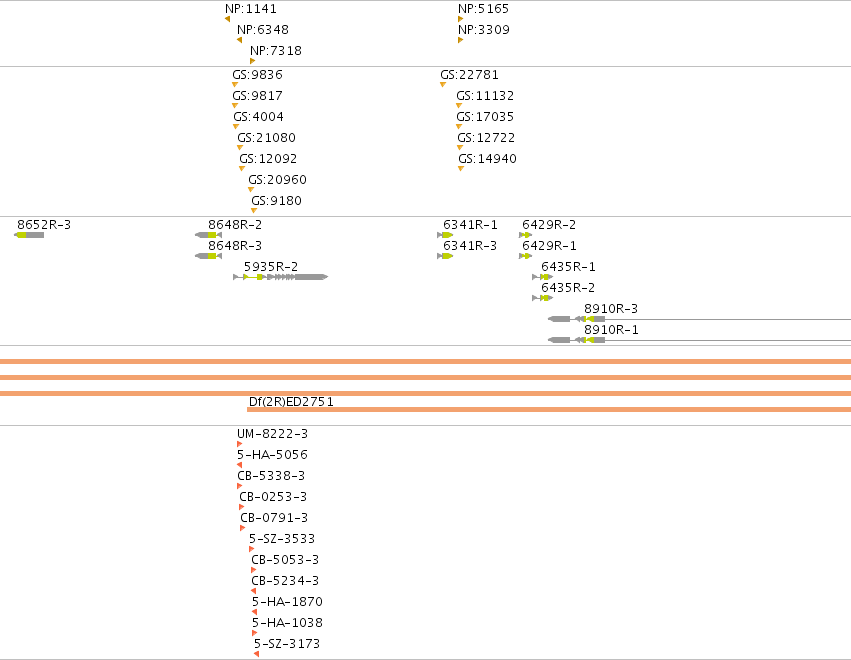The width and height of the screenshot is (851, 660).
Task: Select the GS:12092 insertion label
Action: coord(268,159)
